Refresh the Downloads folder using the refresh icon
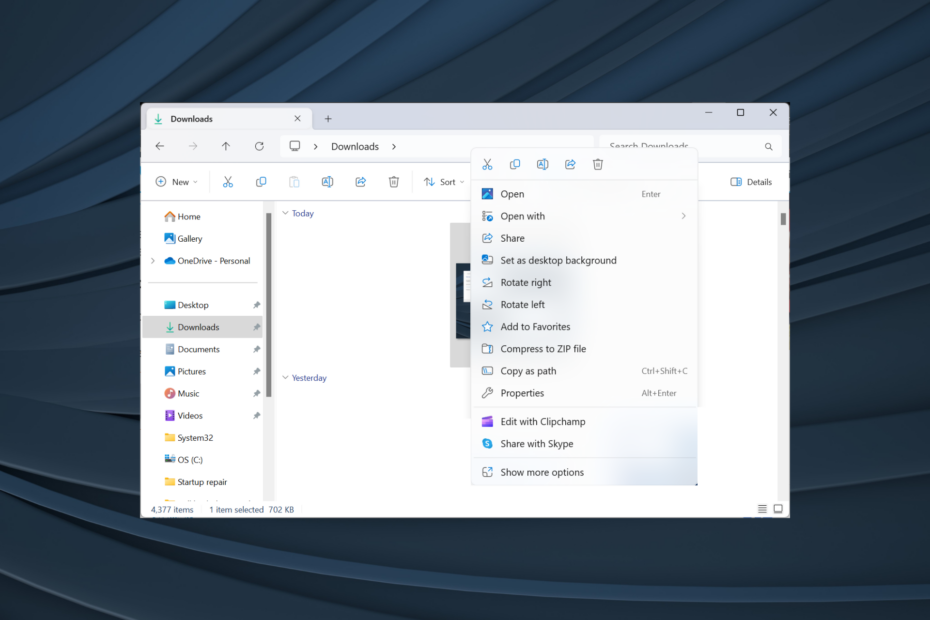 (259, 146)
